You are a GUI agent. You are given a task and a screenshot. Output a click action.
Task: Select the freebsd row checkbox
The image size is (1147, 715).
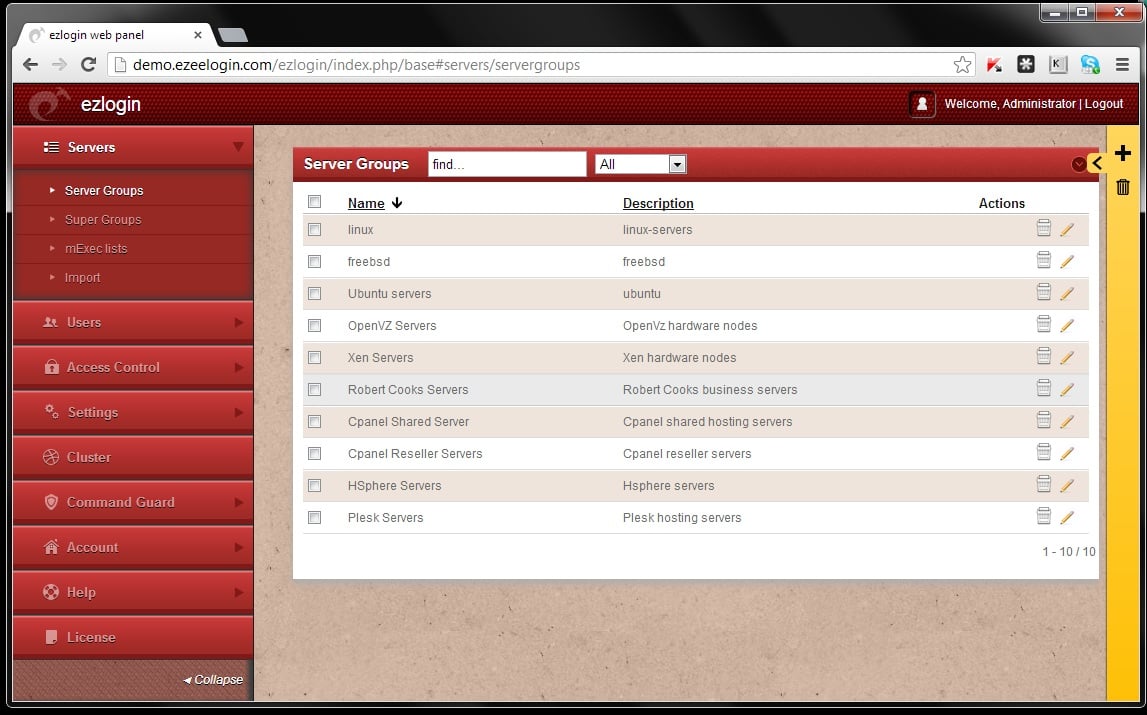coord(315,261)
